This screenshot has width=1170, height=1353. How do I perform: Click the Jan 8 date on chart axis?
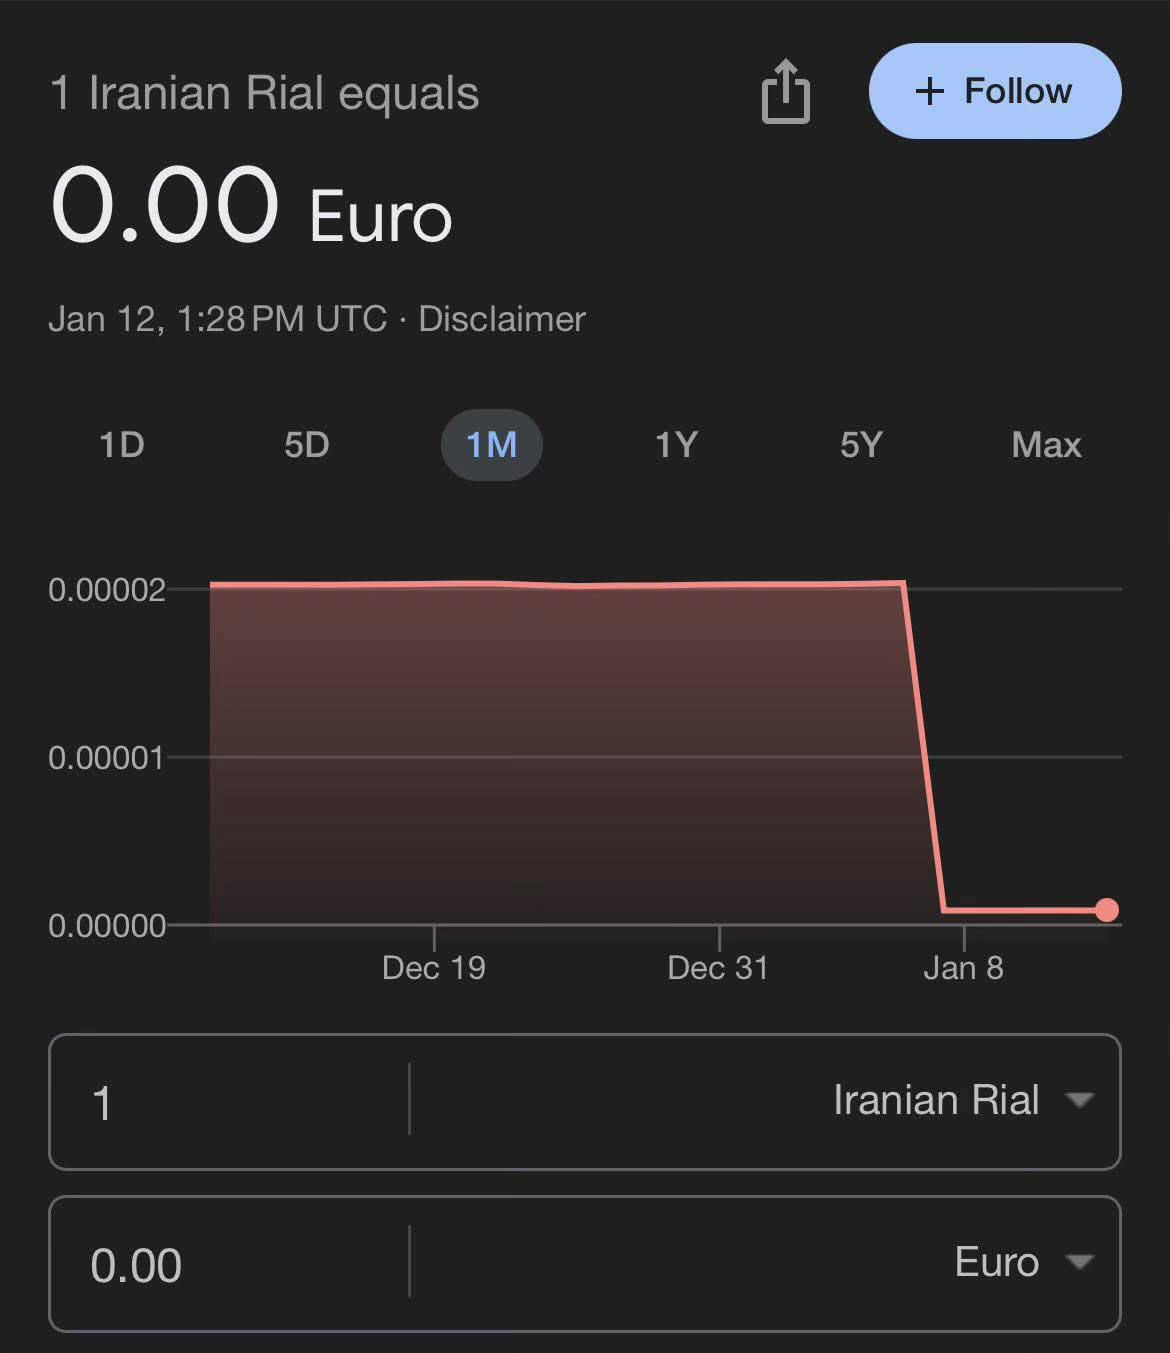coord(963,968)
